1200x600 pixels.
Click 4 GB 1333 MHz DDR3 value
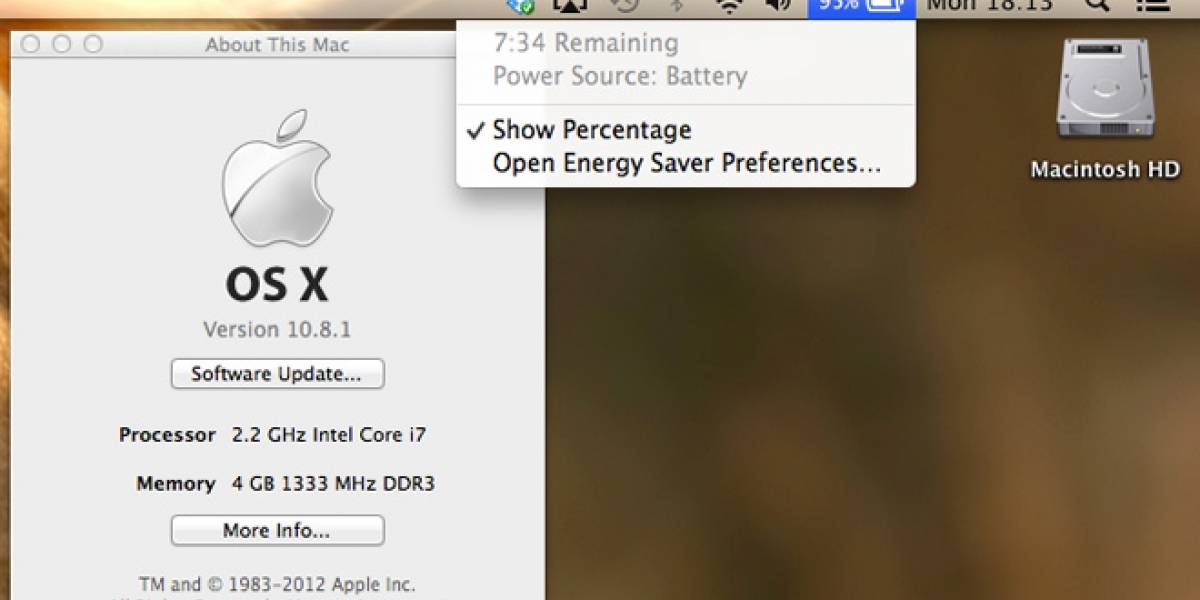(333, 484)
